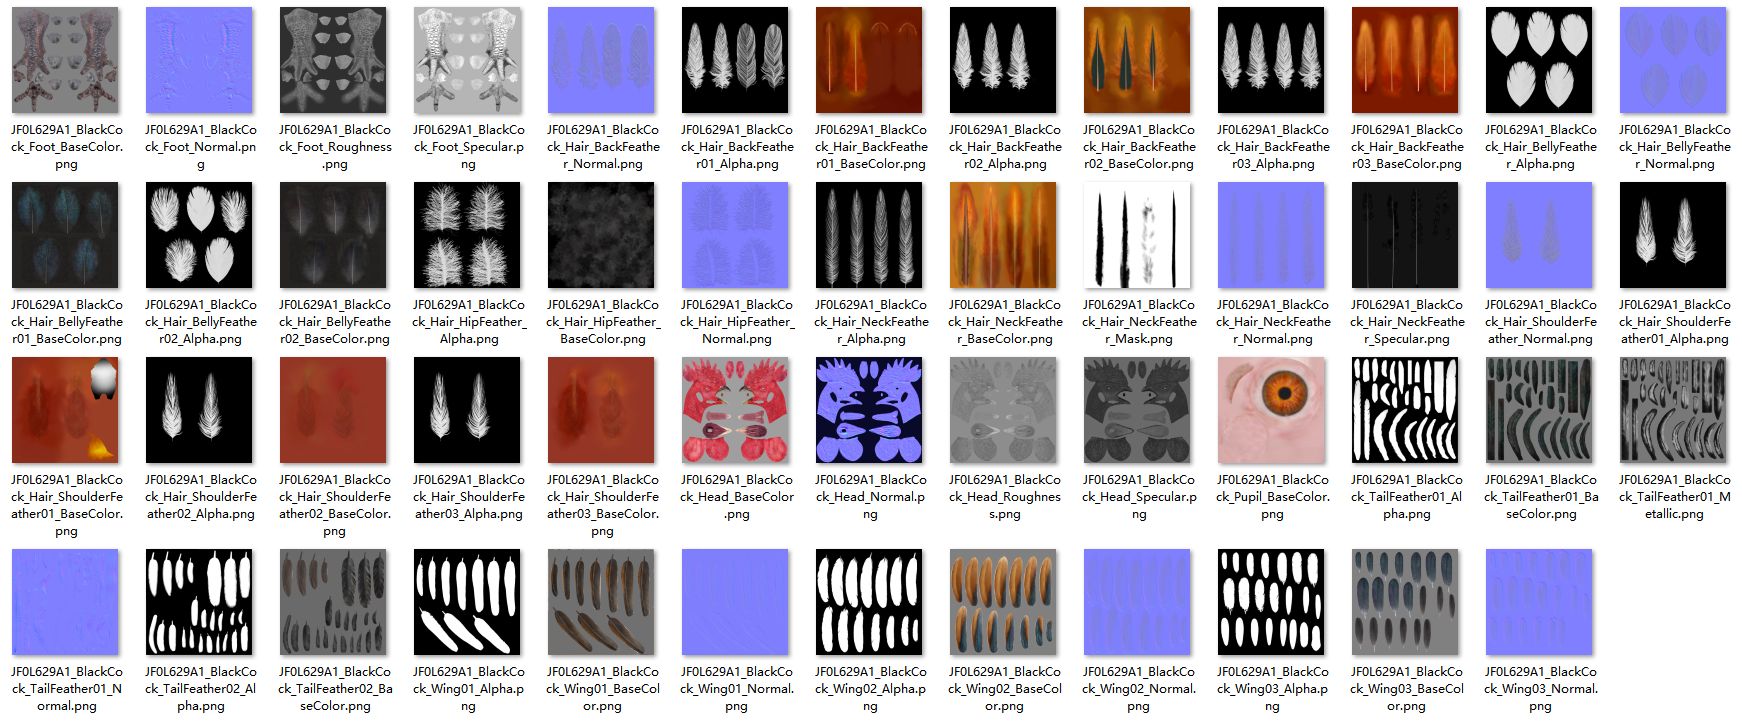Click the Hair_BackFeather03_Alpha.png file name
Image resolution: width=1742 pixels, height=728 pixels.
point(1272,147)
